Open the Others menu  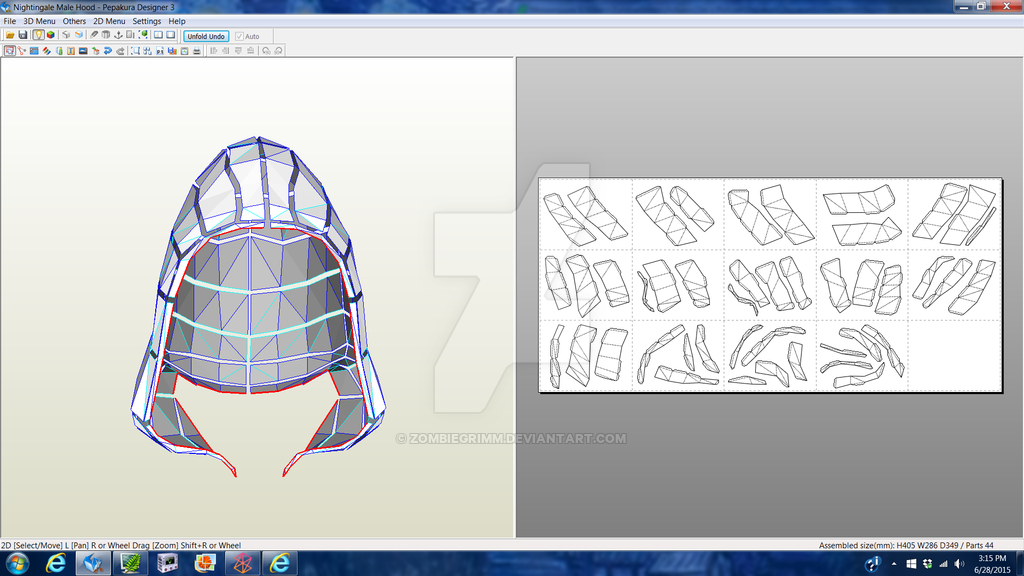[74, 21]
